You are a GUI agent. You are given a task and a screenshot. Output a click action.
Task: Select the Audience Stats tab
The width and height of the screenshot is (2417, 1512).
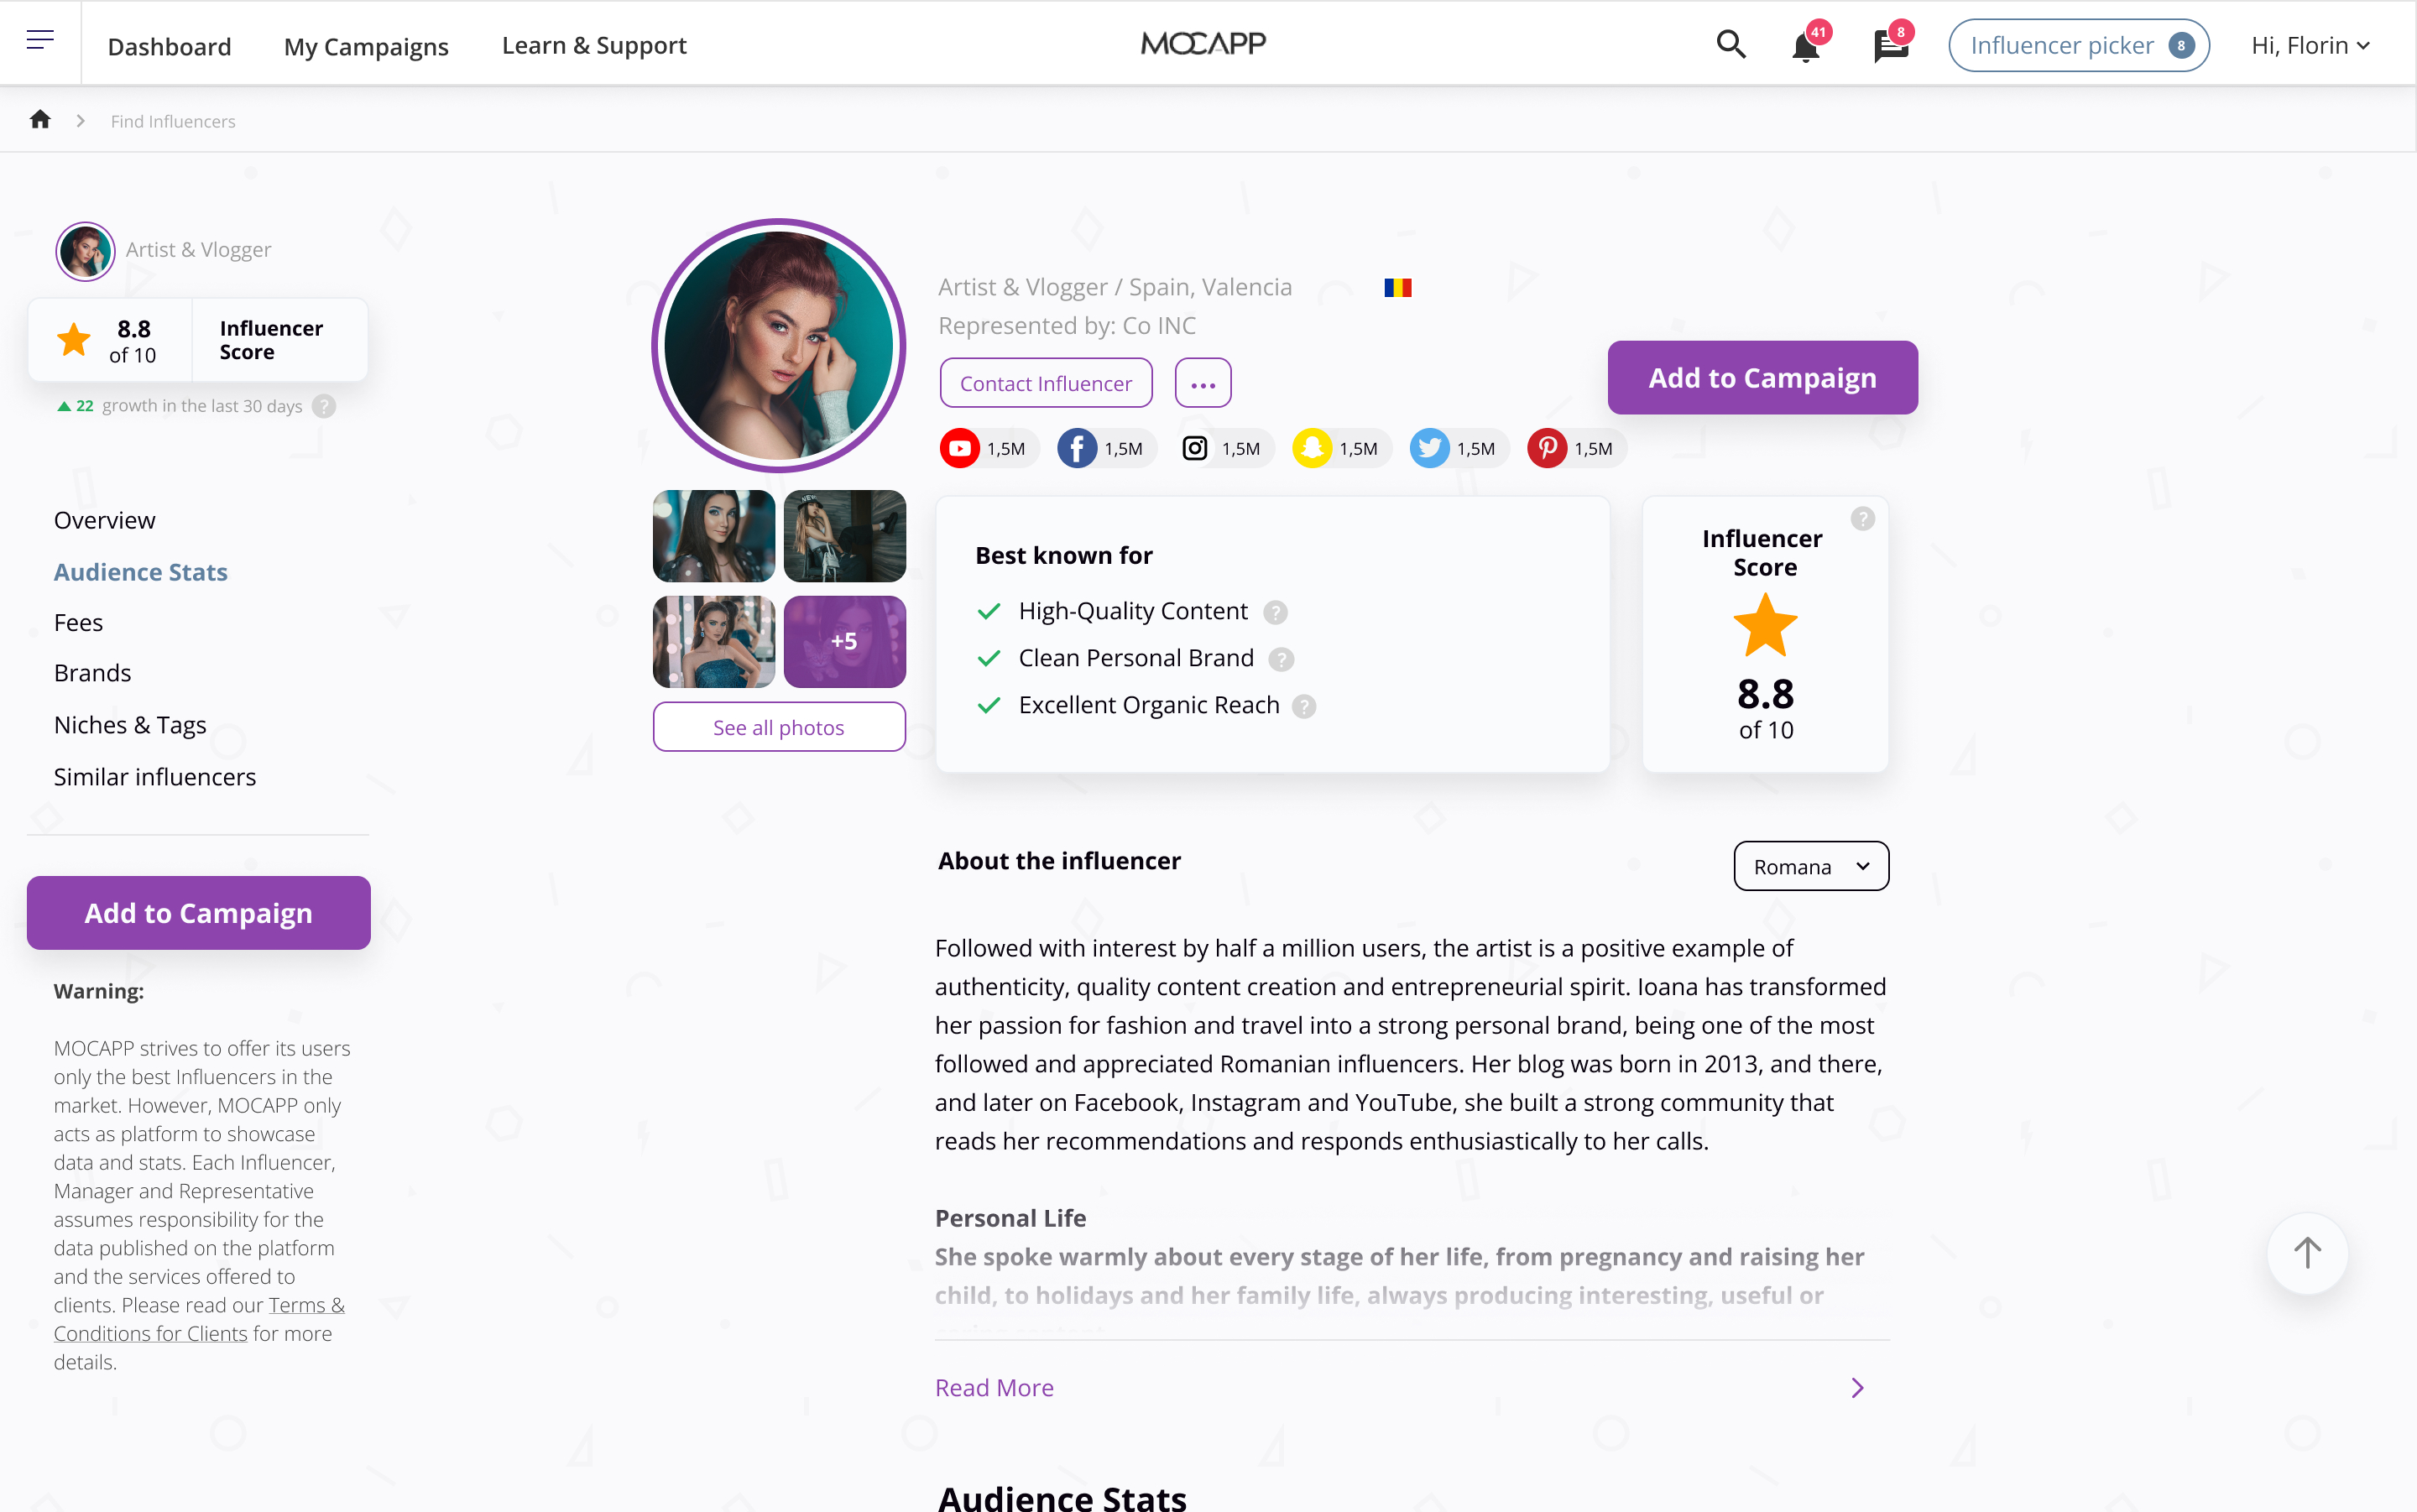[x=139, y=571]
